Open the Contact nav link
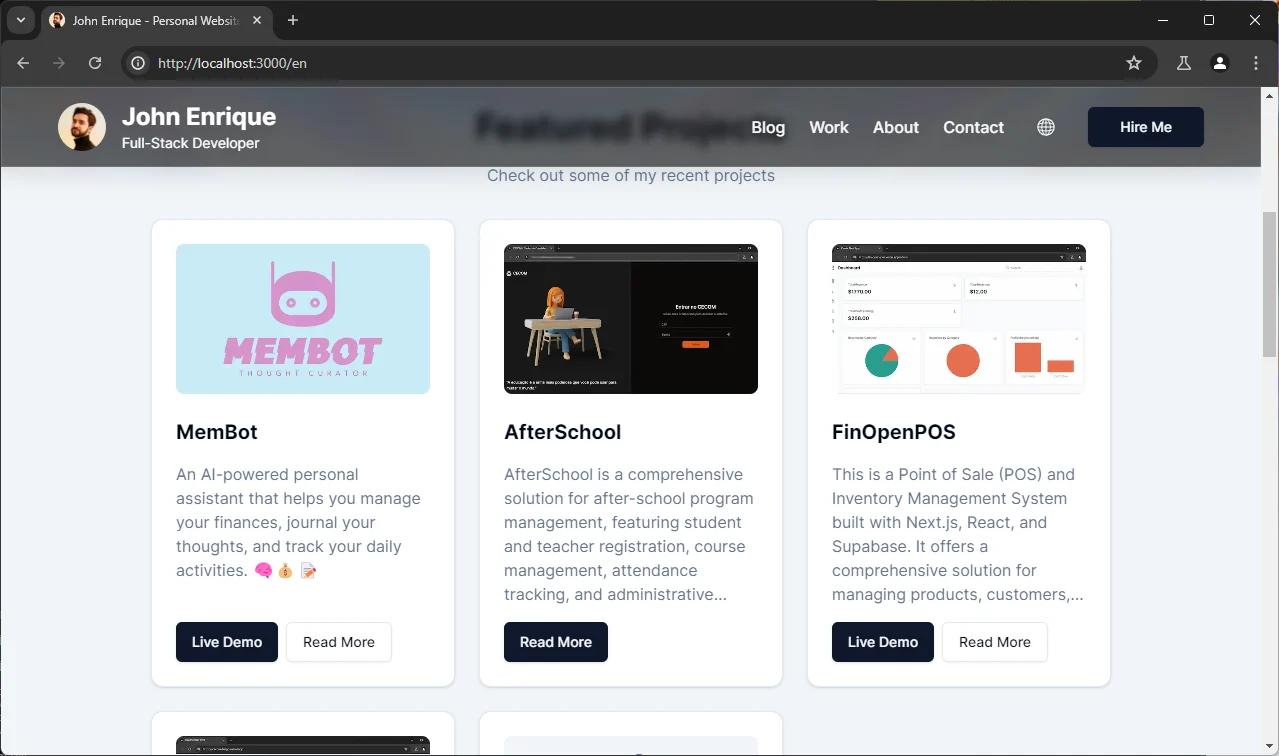Screen dimensions: 1279x756 (x=973, y=127)
